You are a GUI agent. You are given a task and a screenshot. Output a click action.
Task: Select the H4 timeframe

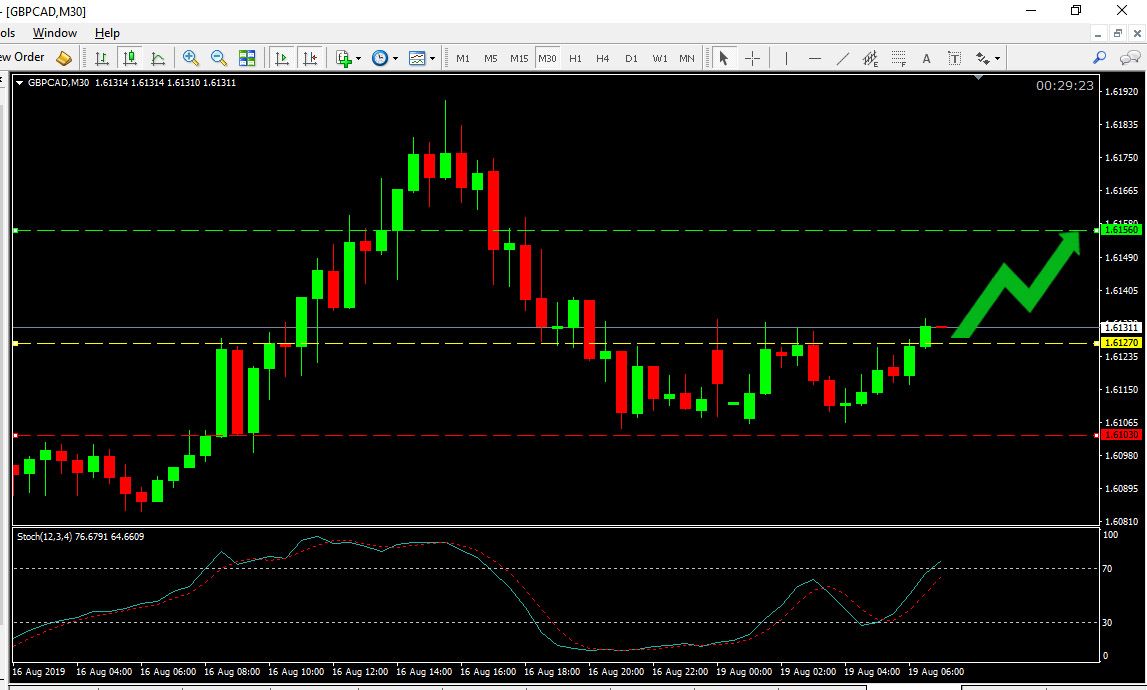(603, 59)
